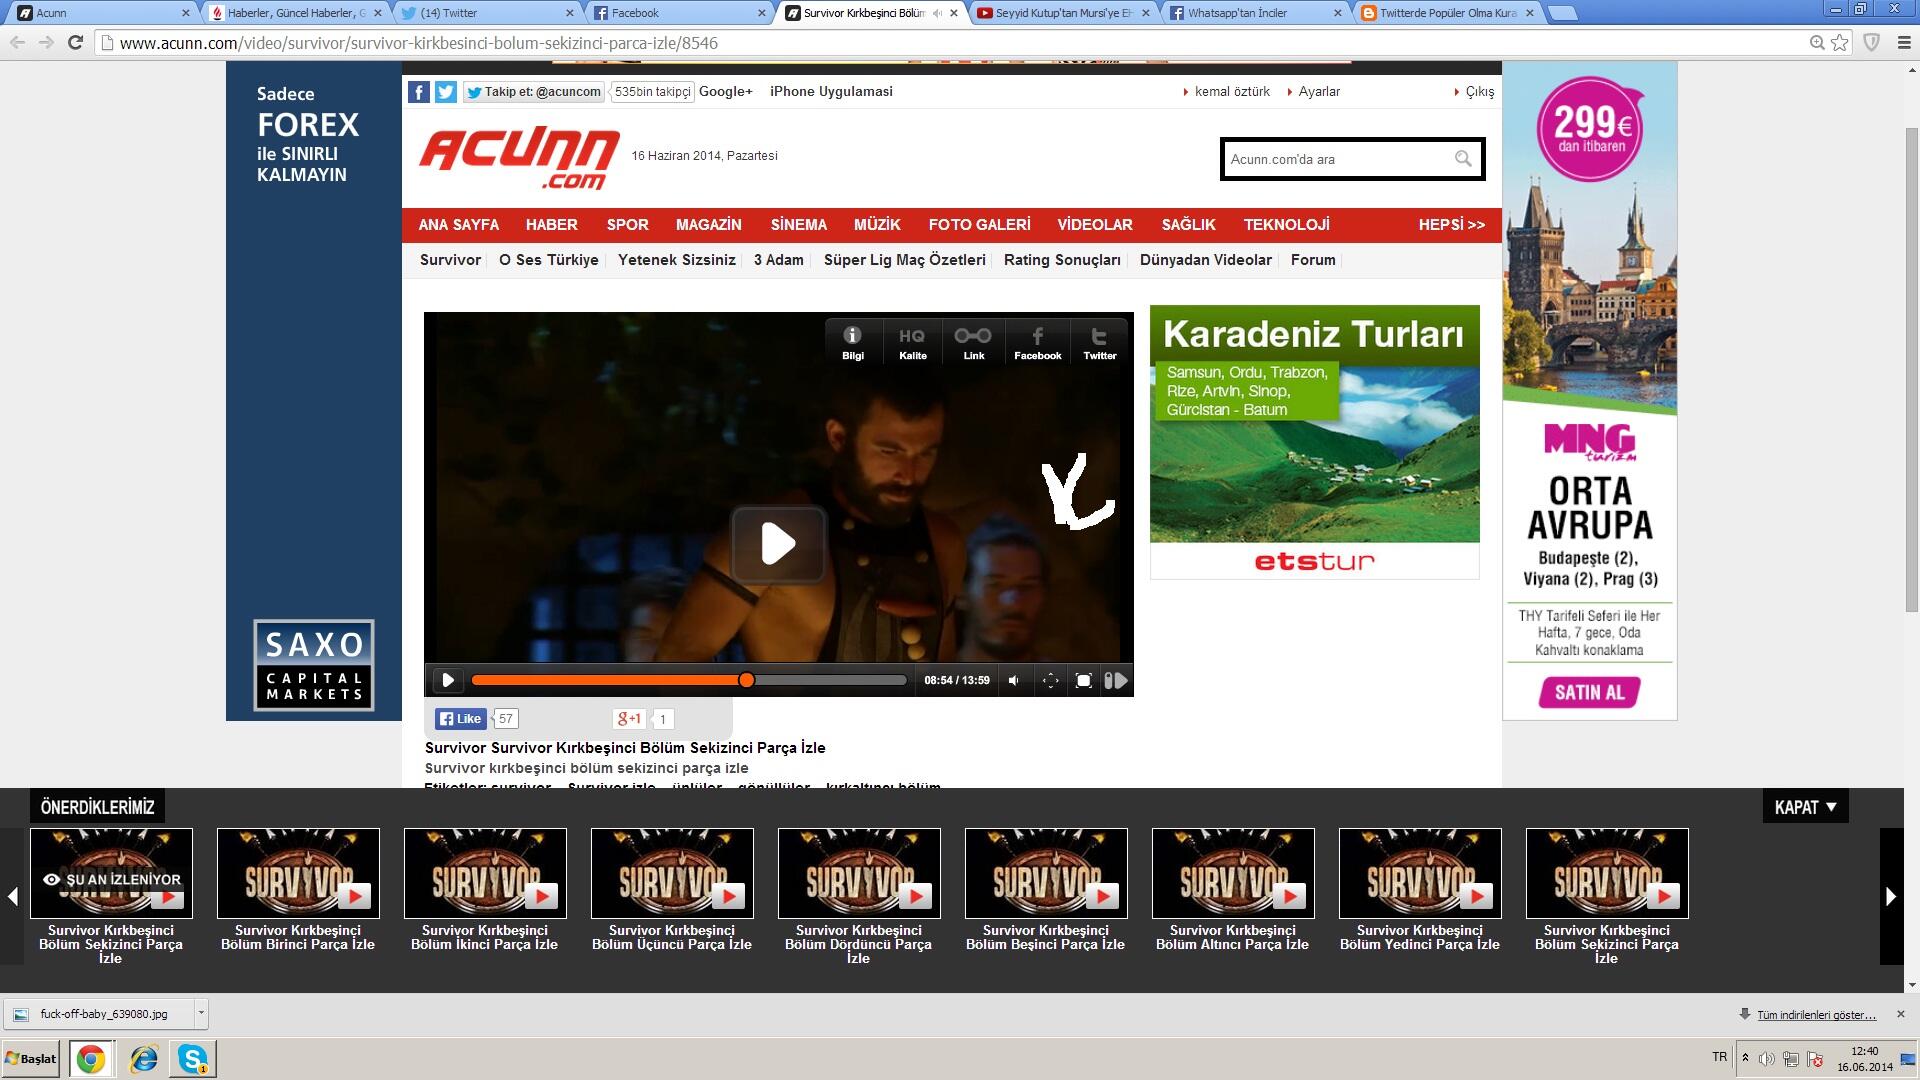Open the O Ses Türkiye link
This screenshot has width=1920, height=1080.
[548, 260]
